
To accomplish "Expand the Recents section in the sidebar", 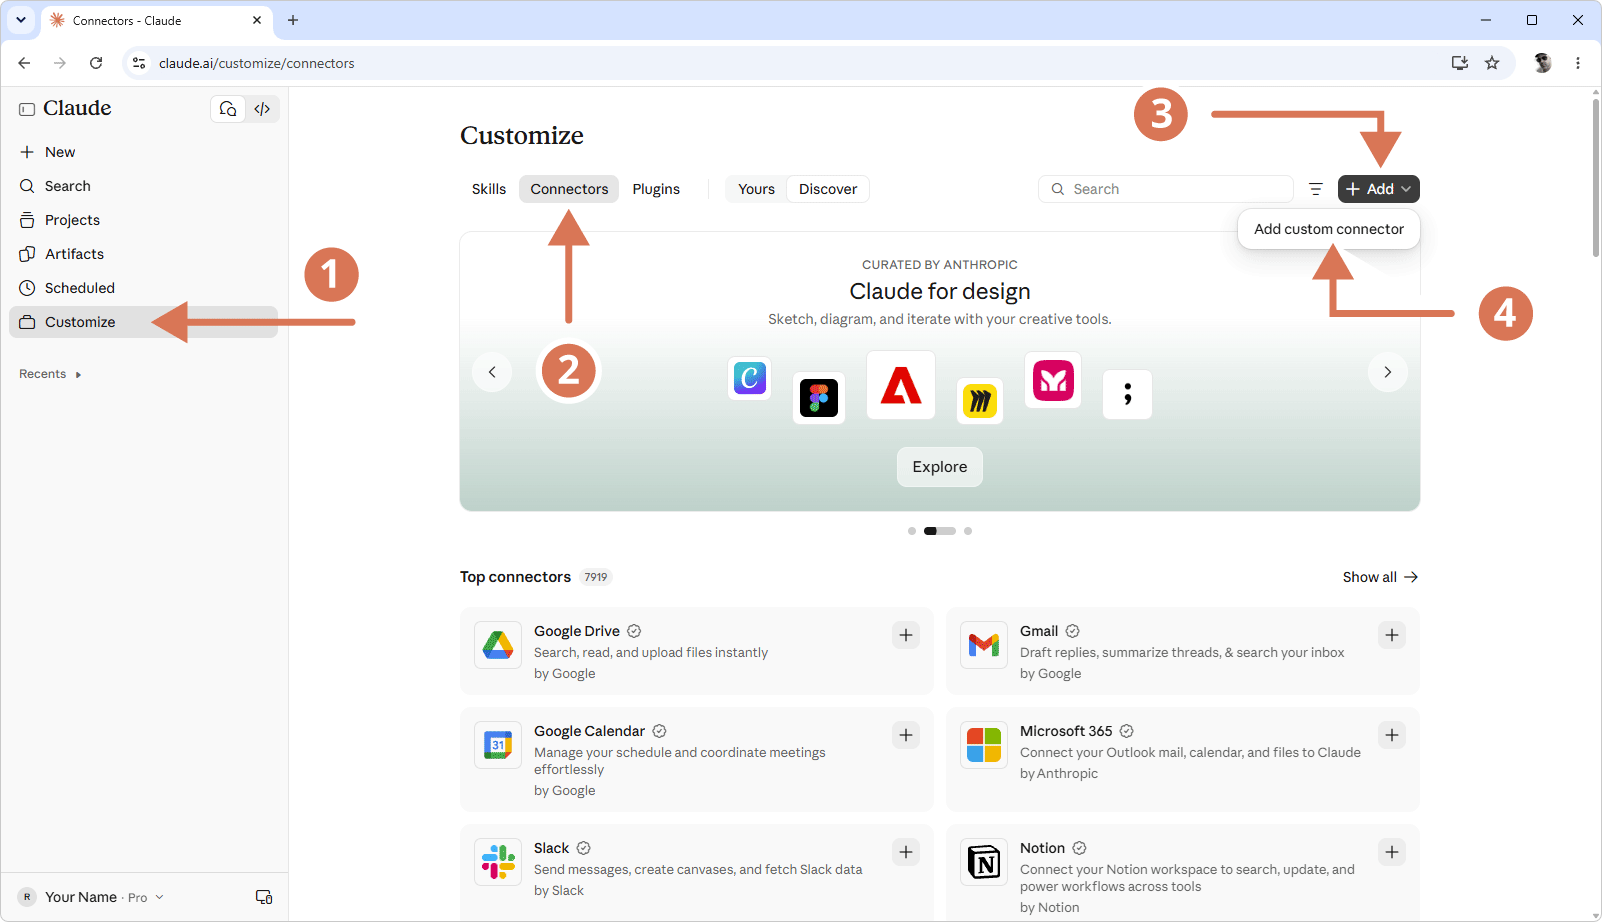I will 50,374.
